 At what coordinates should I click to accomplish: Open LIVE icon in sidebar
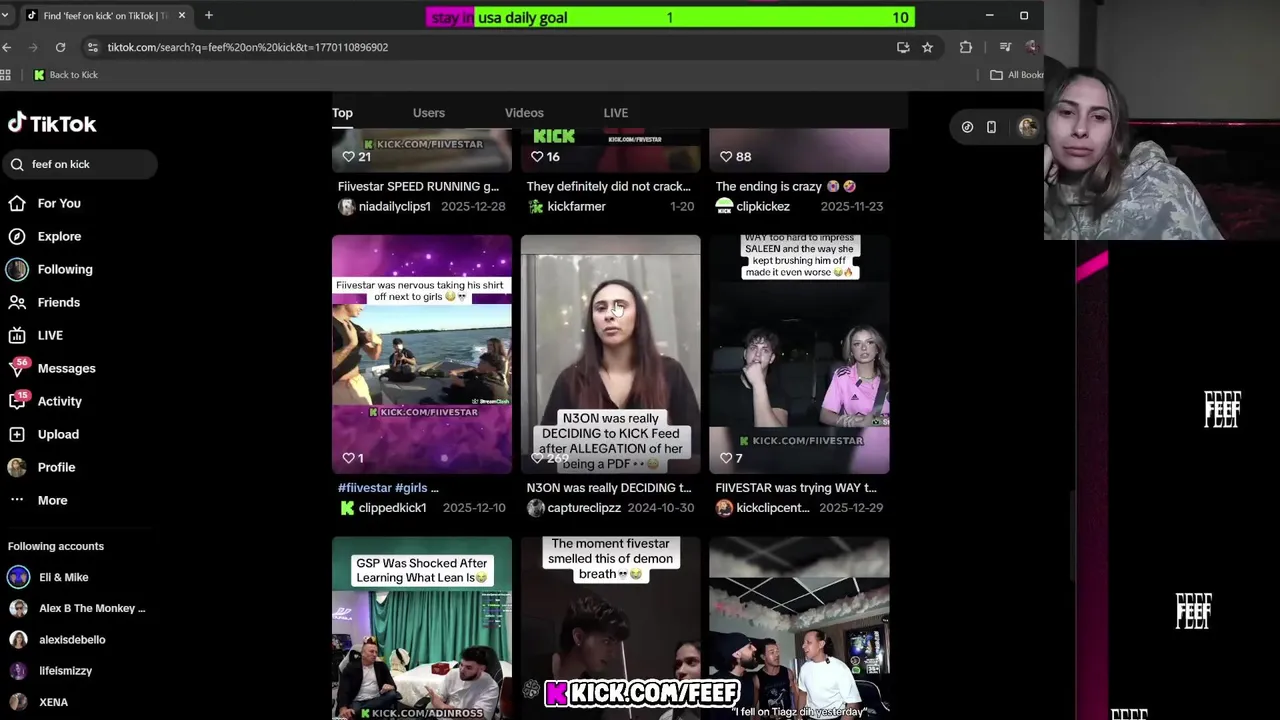coord(17,335)
